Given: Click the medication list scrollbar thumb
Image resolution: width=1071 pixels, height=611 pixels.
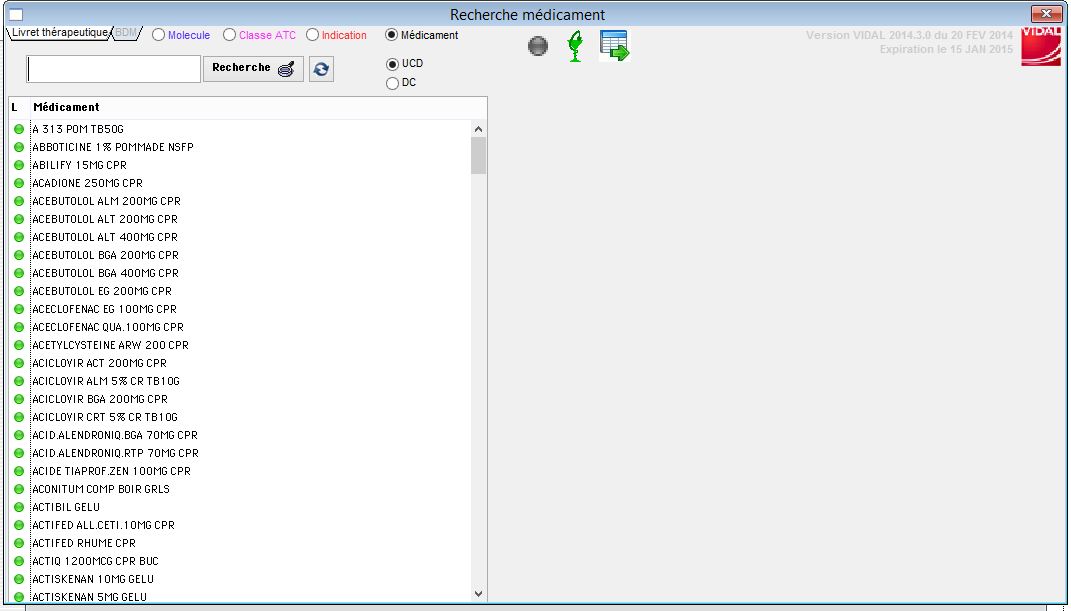Looking at the screenshot, I should click(478, 156).
